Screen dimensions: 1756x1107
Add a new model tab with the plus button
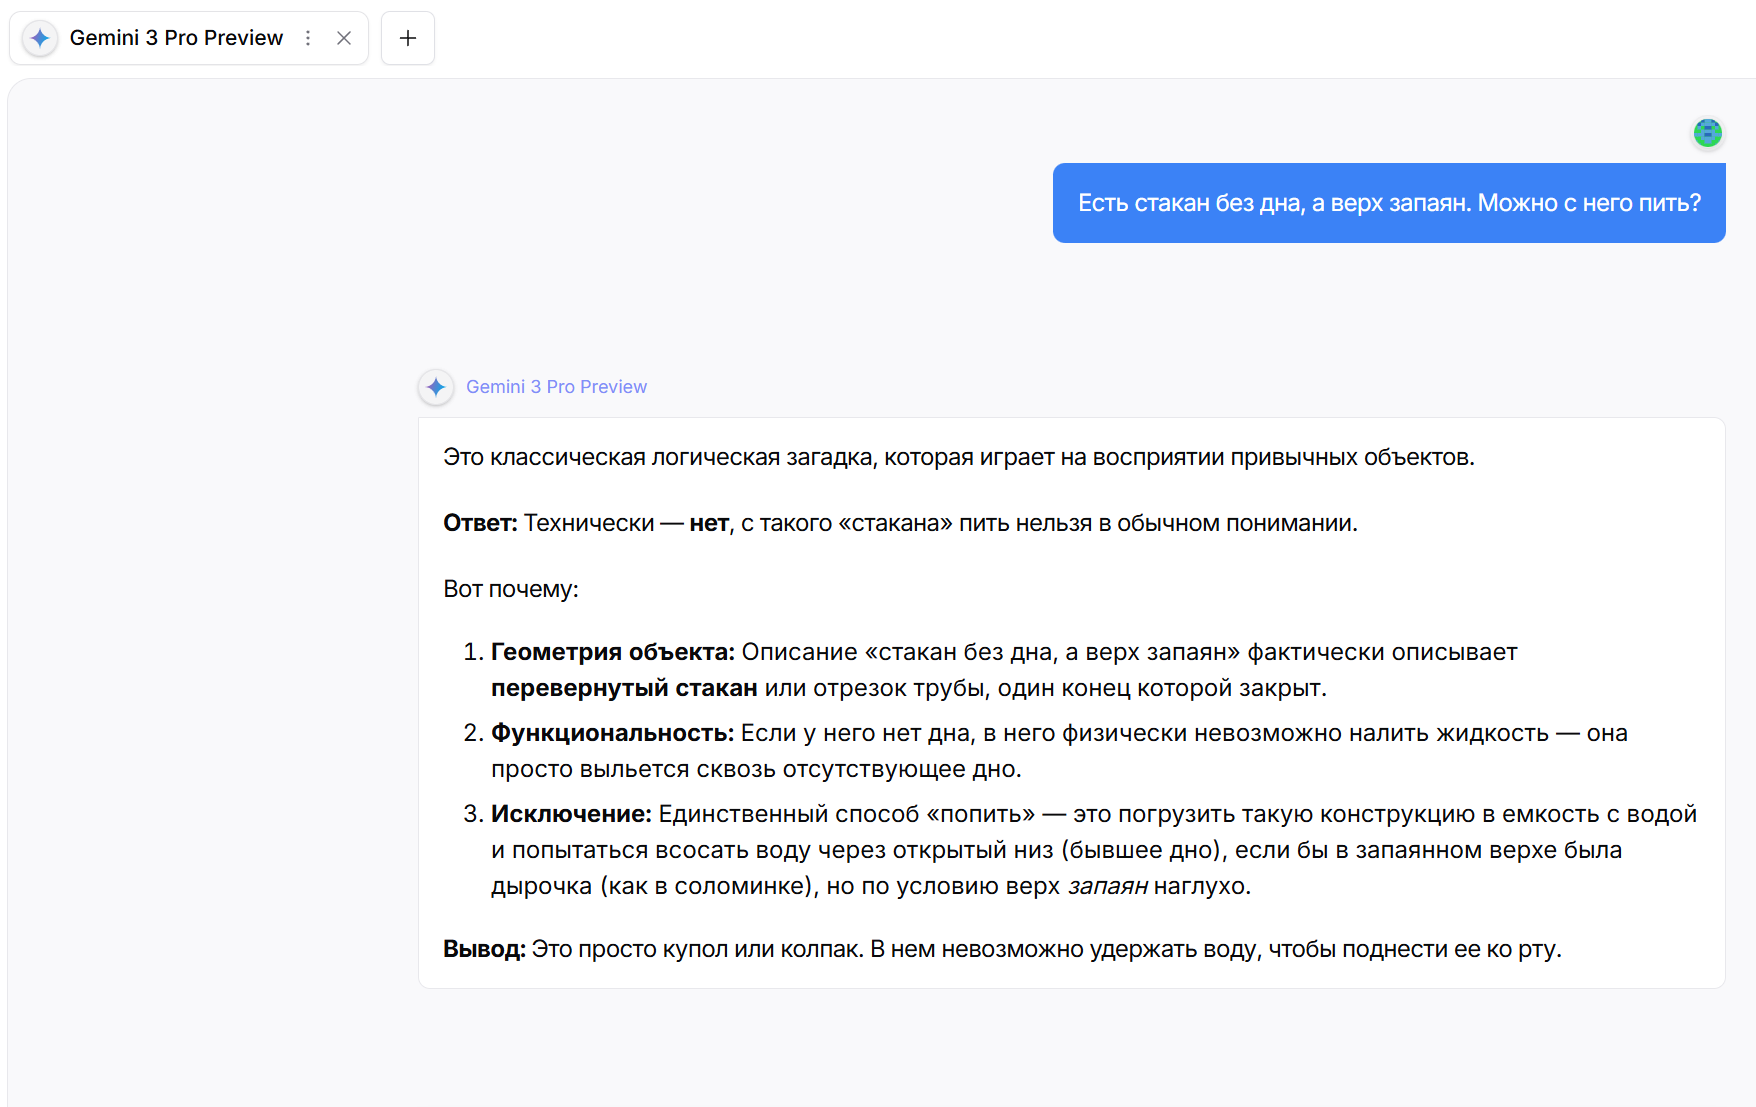pos(408,38)
